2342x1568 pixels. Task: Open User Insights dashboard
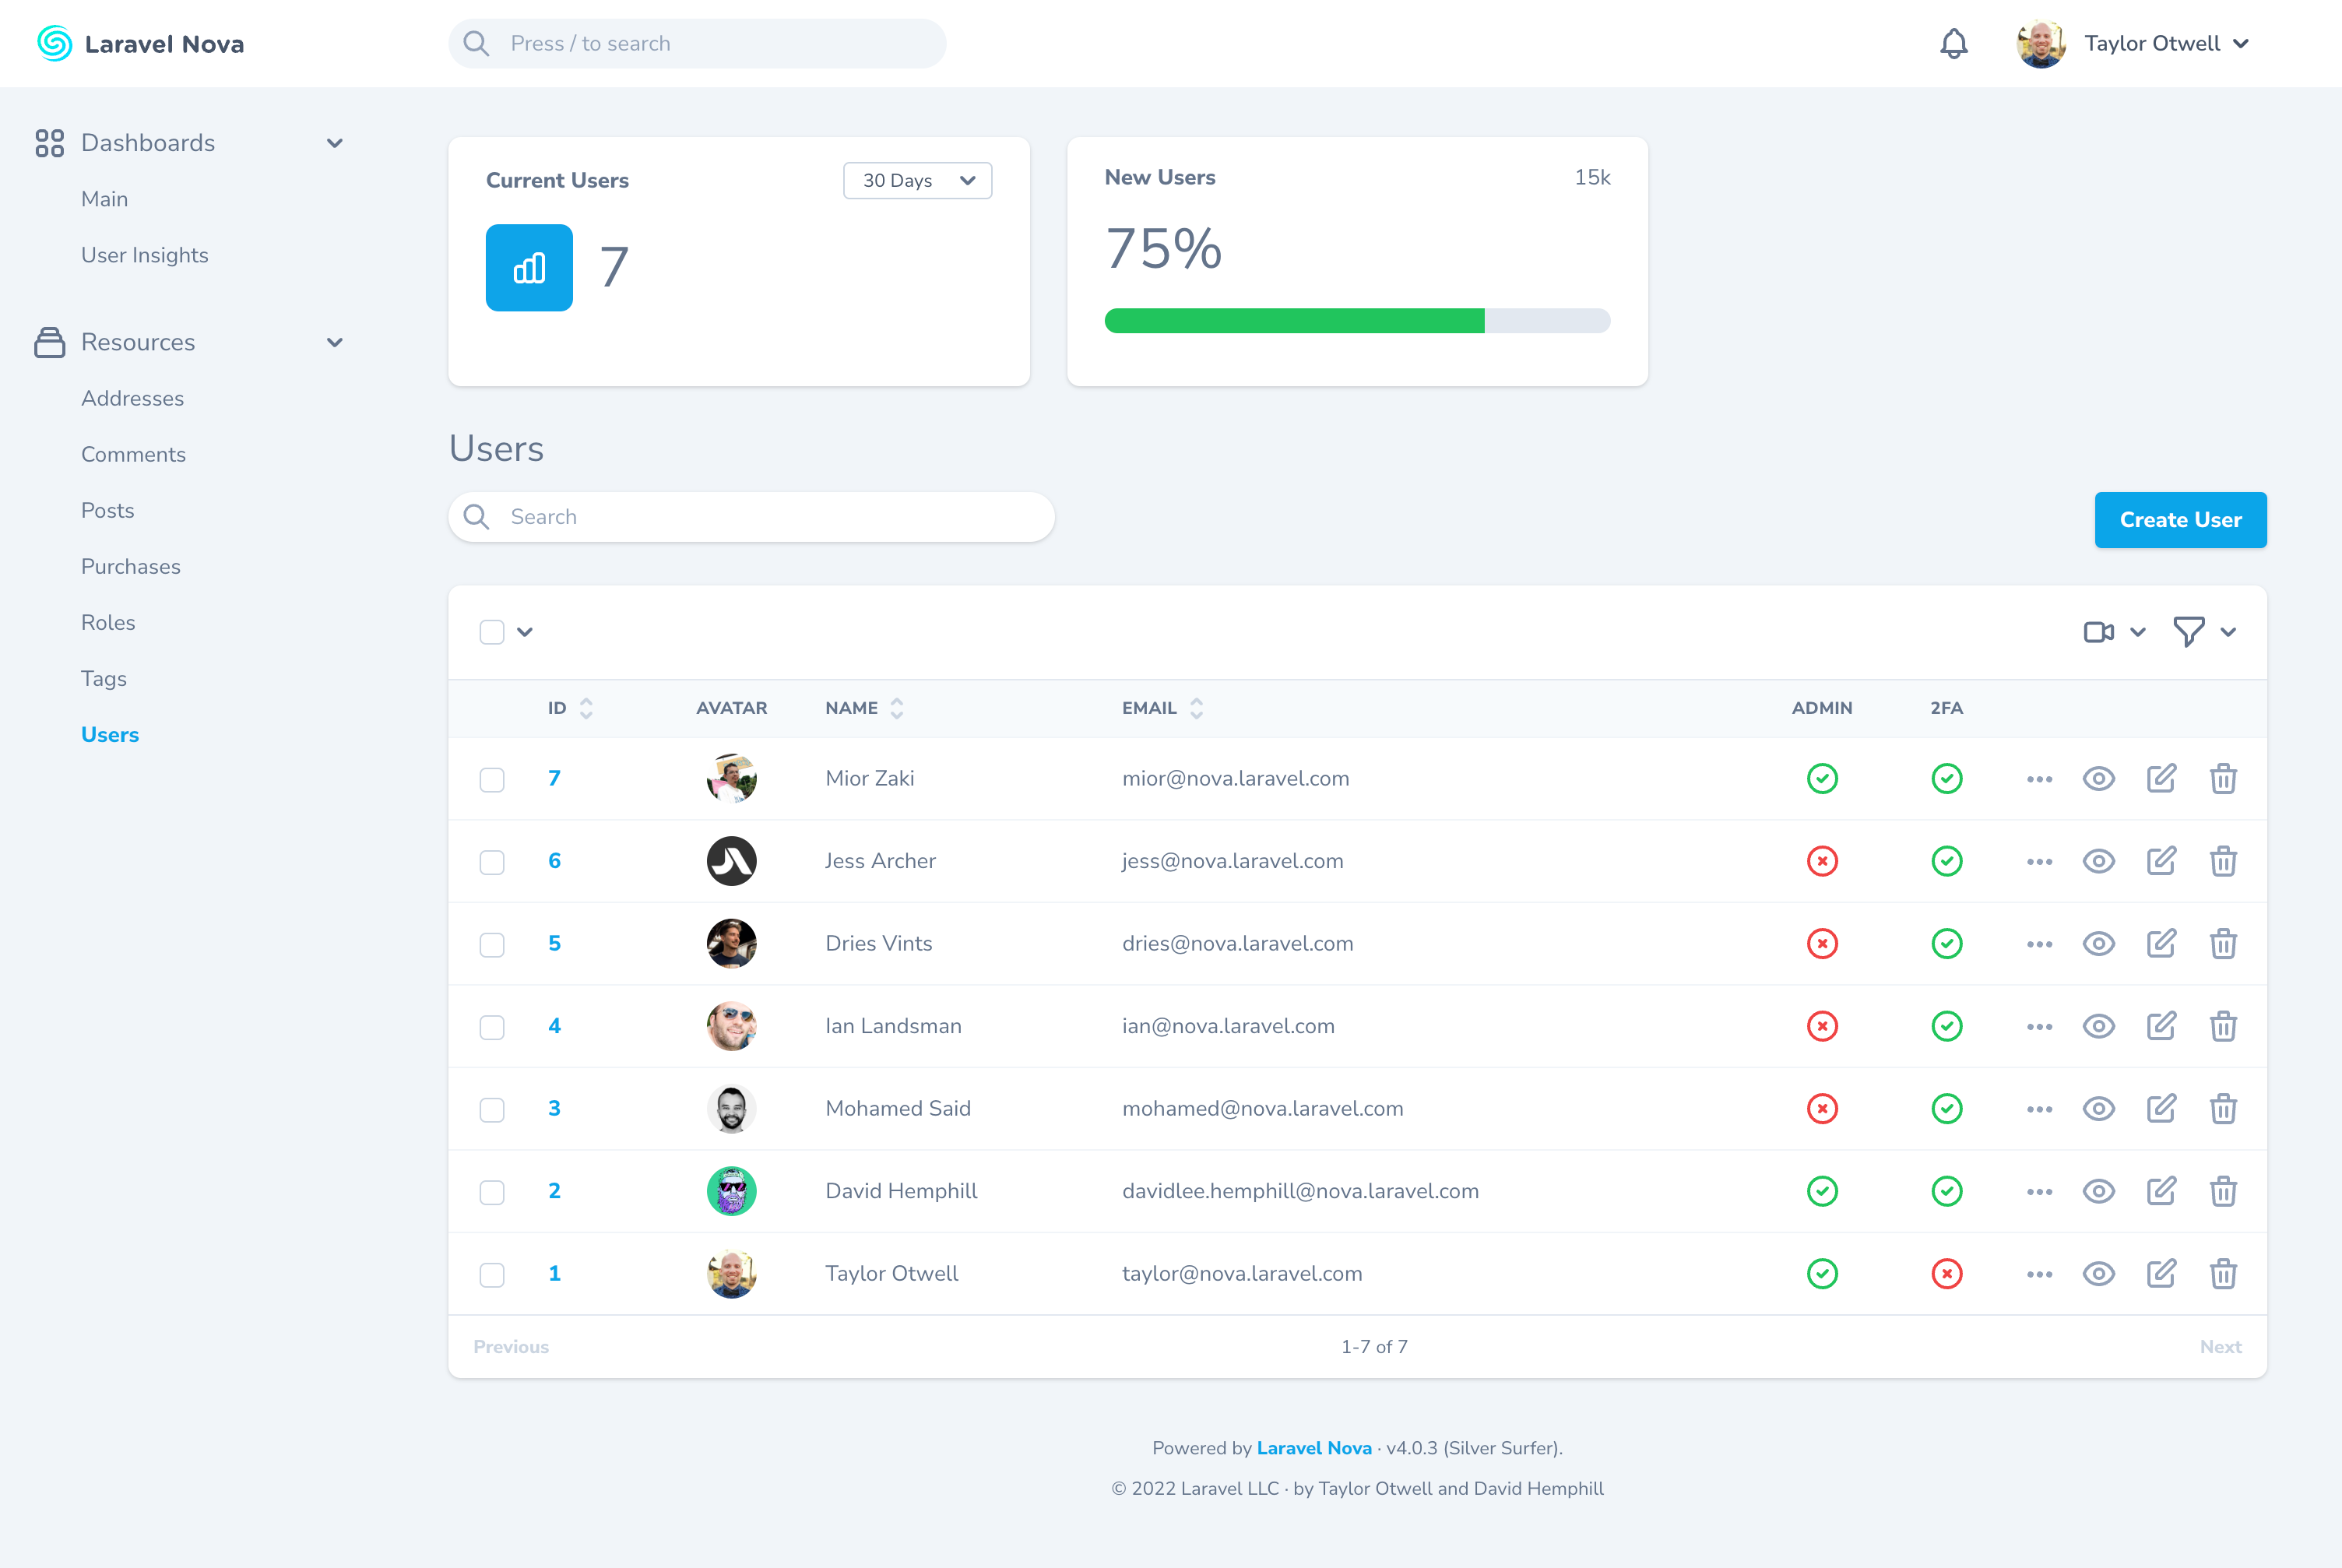point(146,254)
